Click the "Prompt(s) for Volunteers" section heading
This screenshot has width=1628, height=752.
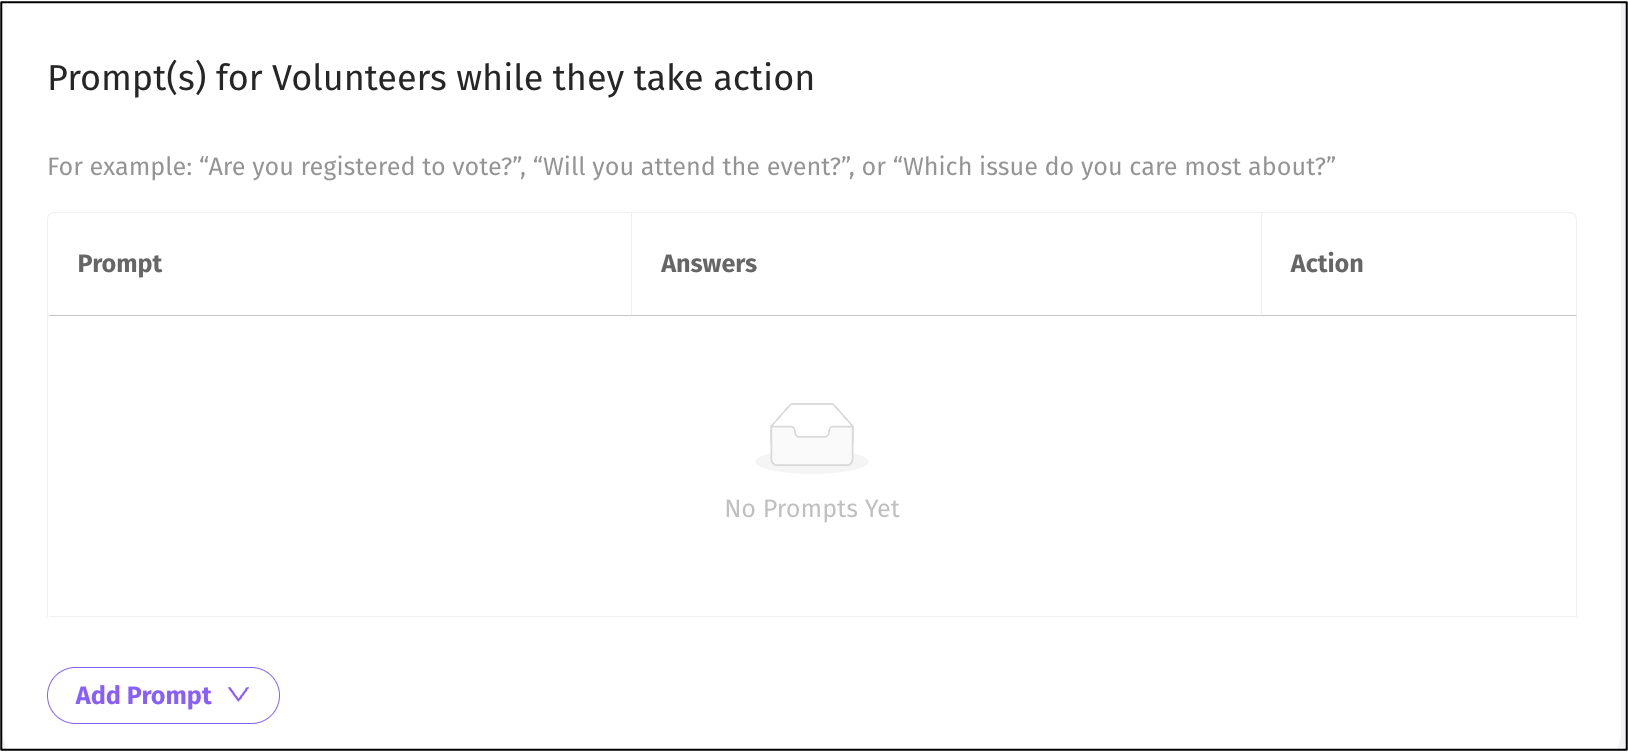click(430, 78)
